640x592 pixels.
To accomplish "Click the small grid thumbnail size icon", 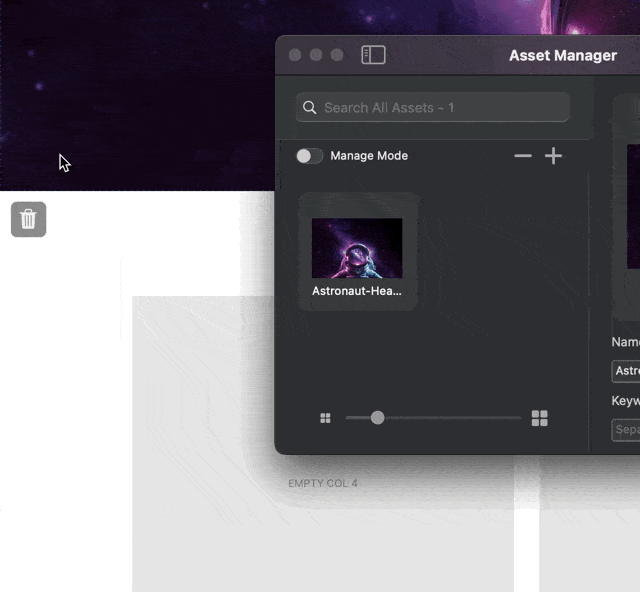I will 325,418.
